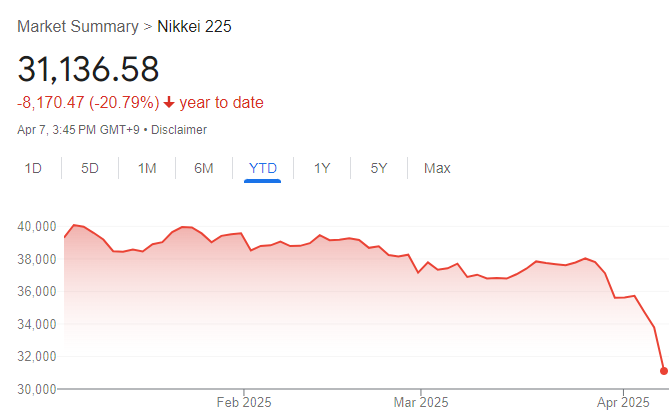Click the Apr 2025 axis label
The image size is (672, 418).
coord(622,403)
